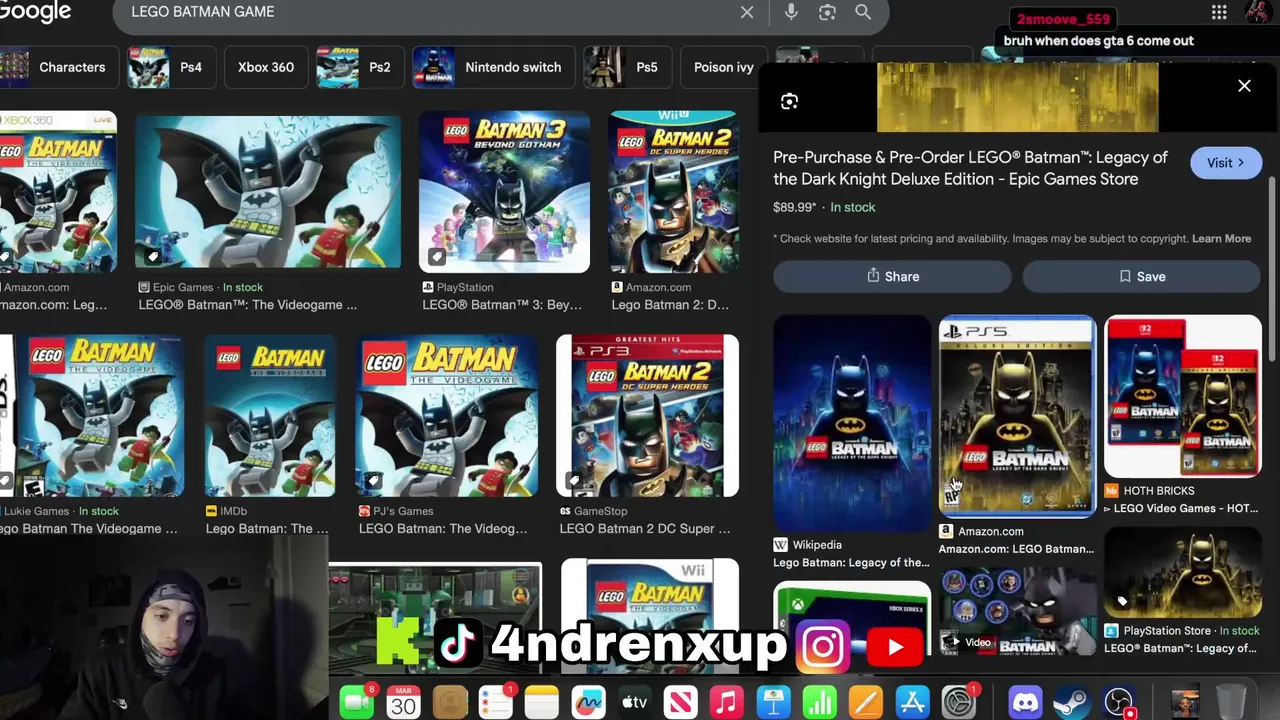The height and width of the screenshot is (720, 1280).
Task: Open the Pre-Purchase LEGO Batman Epic Games title link
Action: click(970, 168)
